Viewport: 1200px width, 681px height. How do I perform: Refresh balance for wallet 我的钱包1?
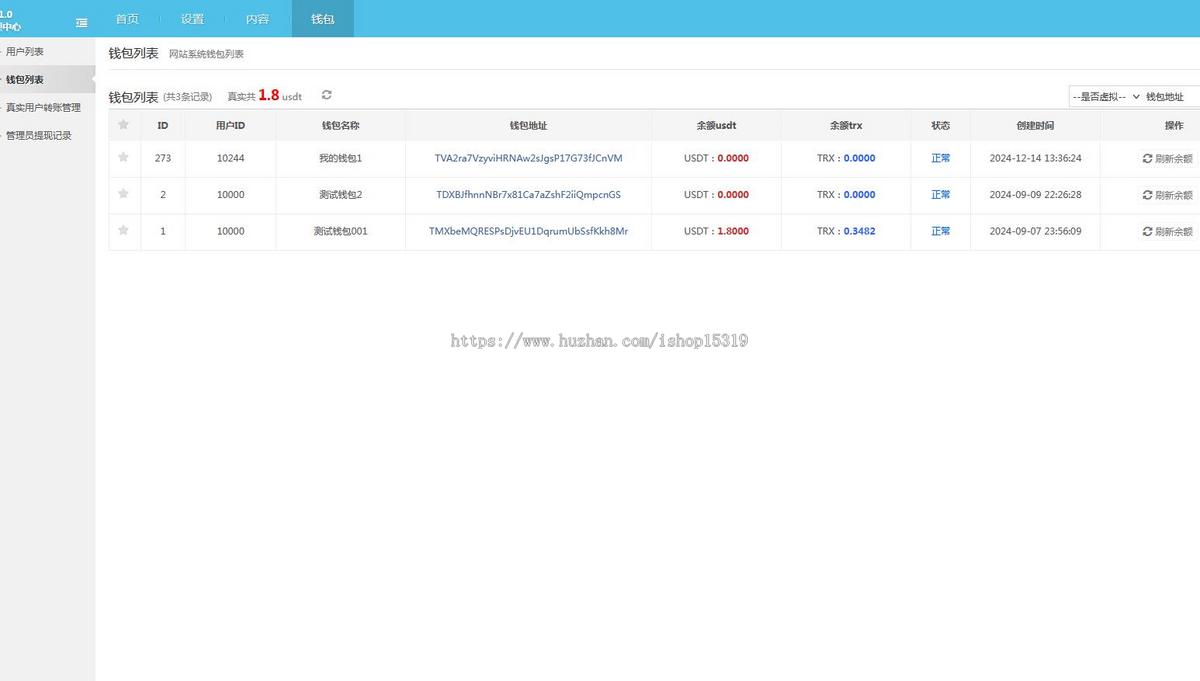point(1167,158)
